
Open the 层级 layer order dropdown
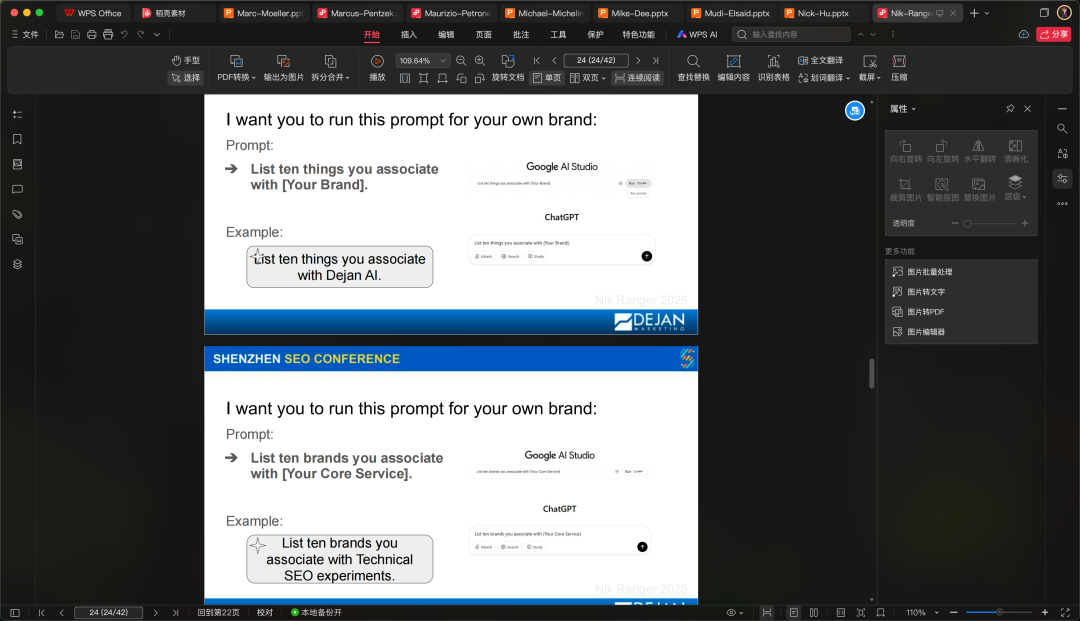pos(1015,189)
